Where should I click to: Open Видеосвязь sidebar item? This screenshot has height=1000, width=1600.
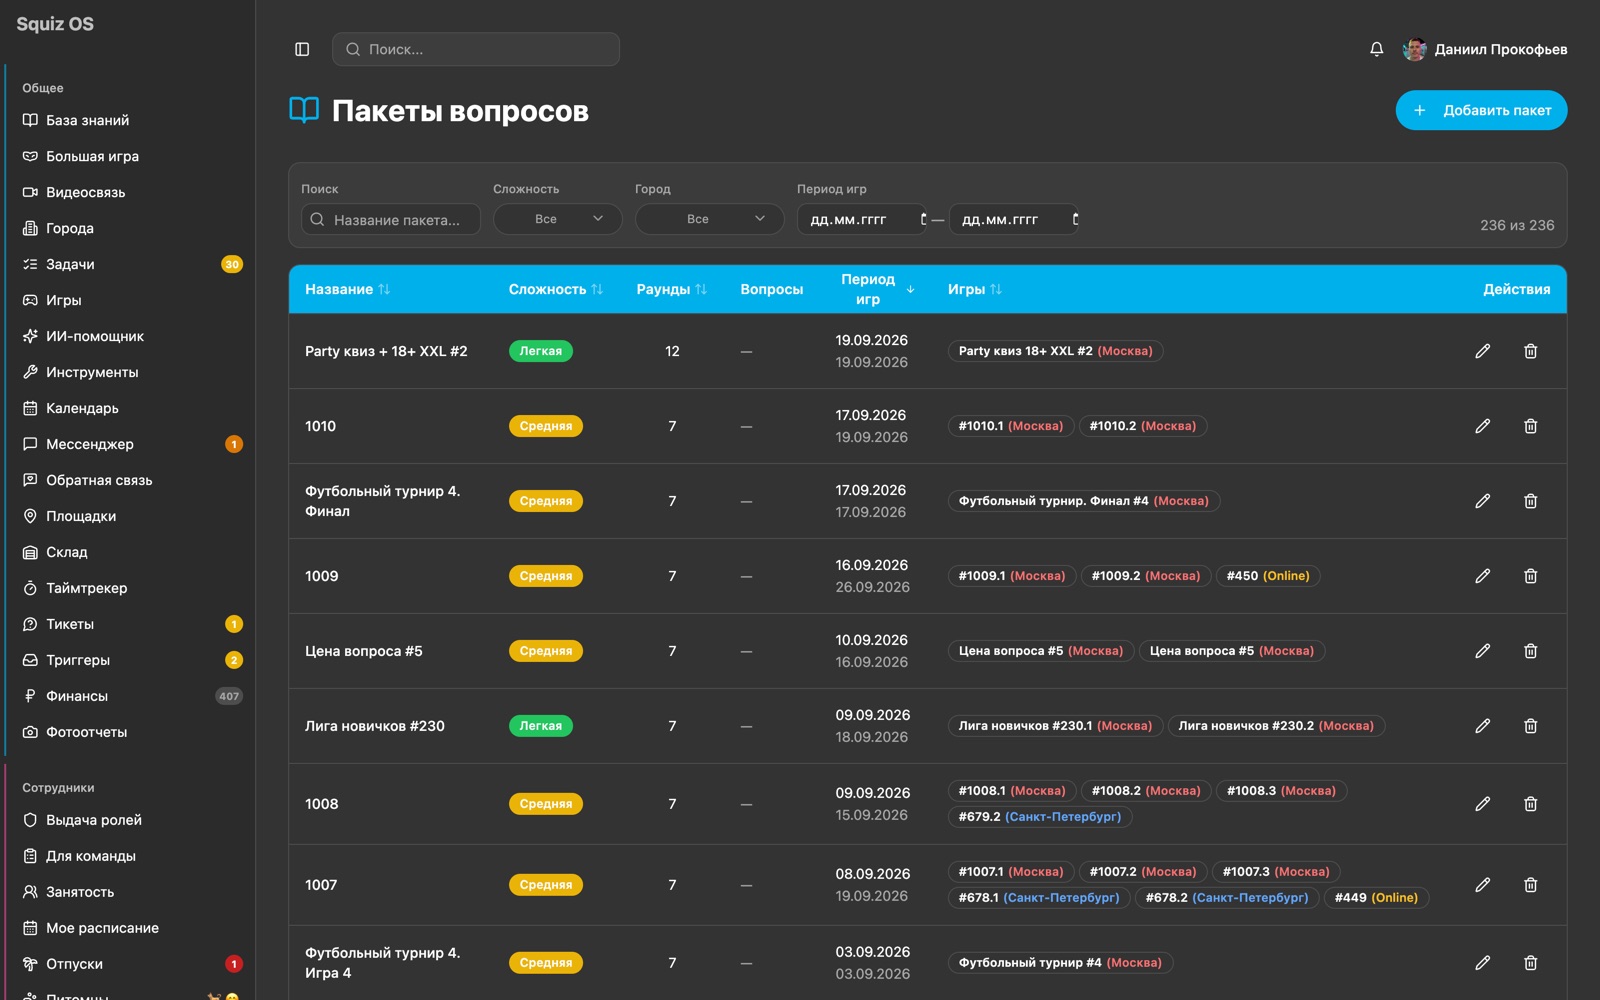[86, 192]
